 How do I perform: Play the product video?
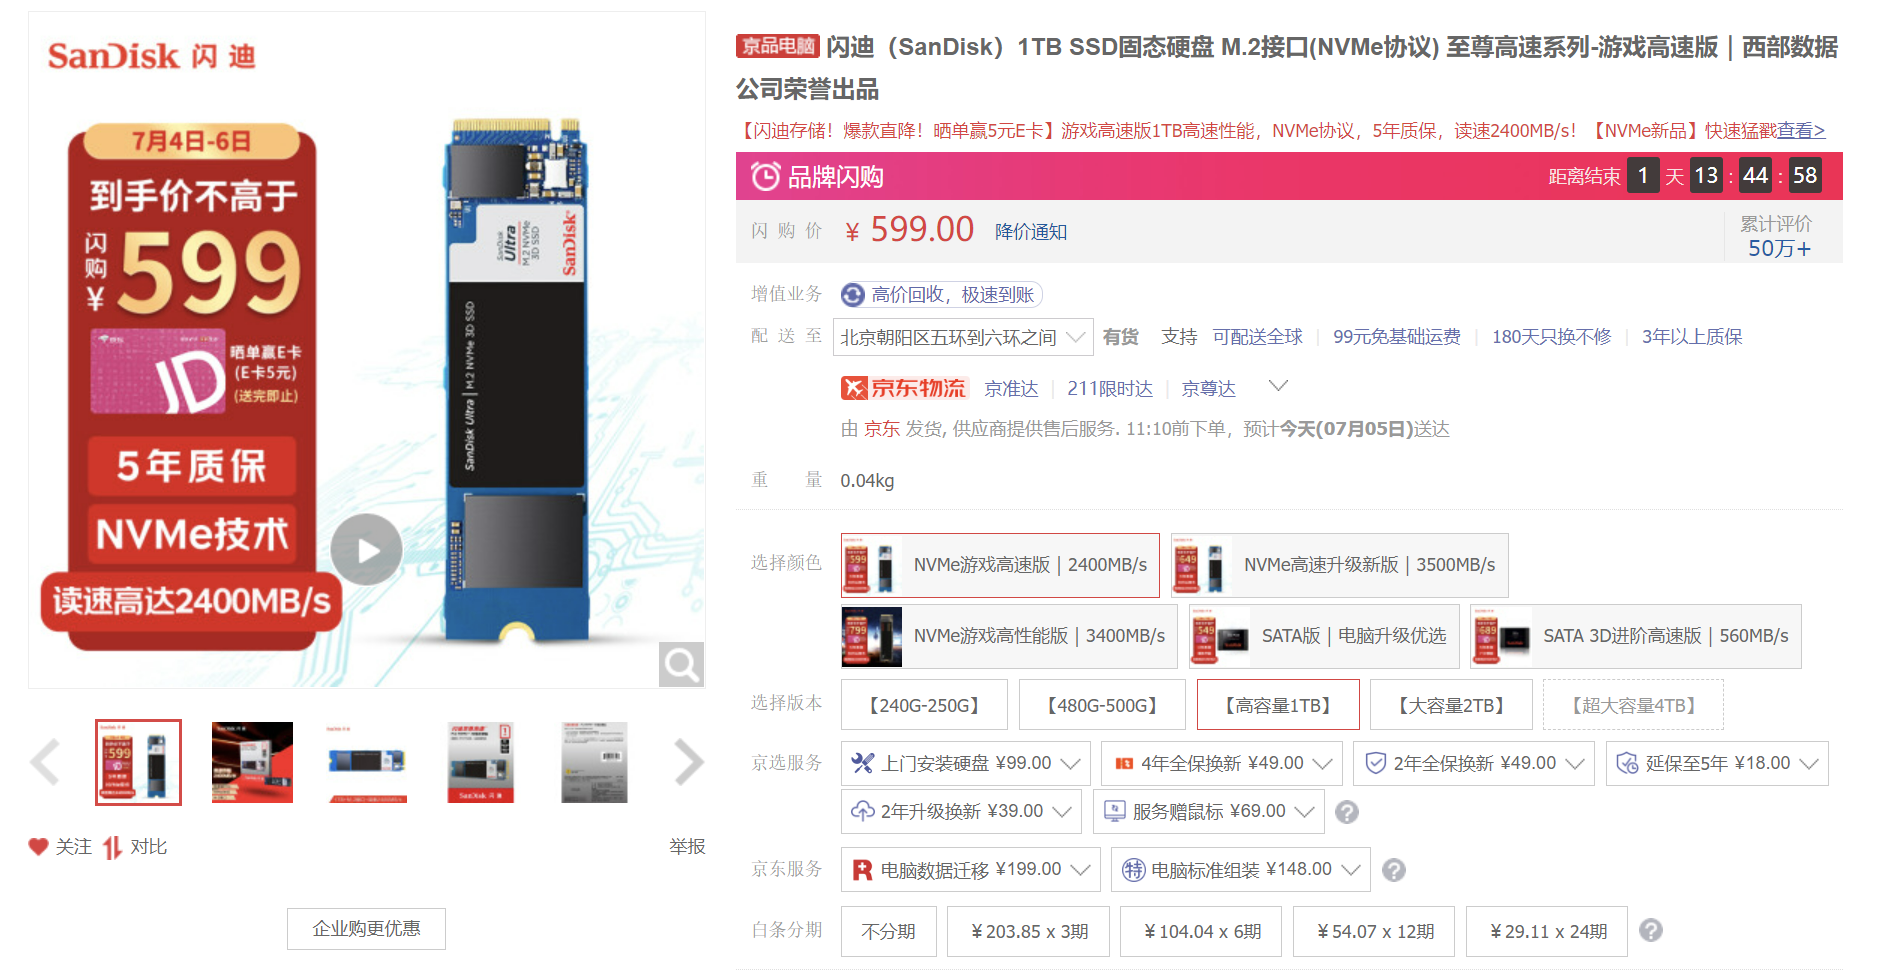click(366, 549)
